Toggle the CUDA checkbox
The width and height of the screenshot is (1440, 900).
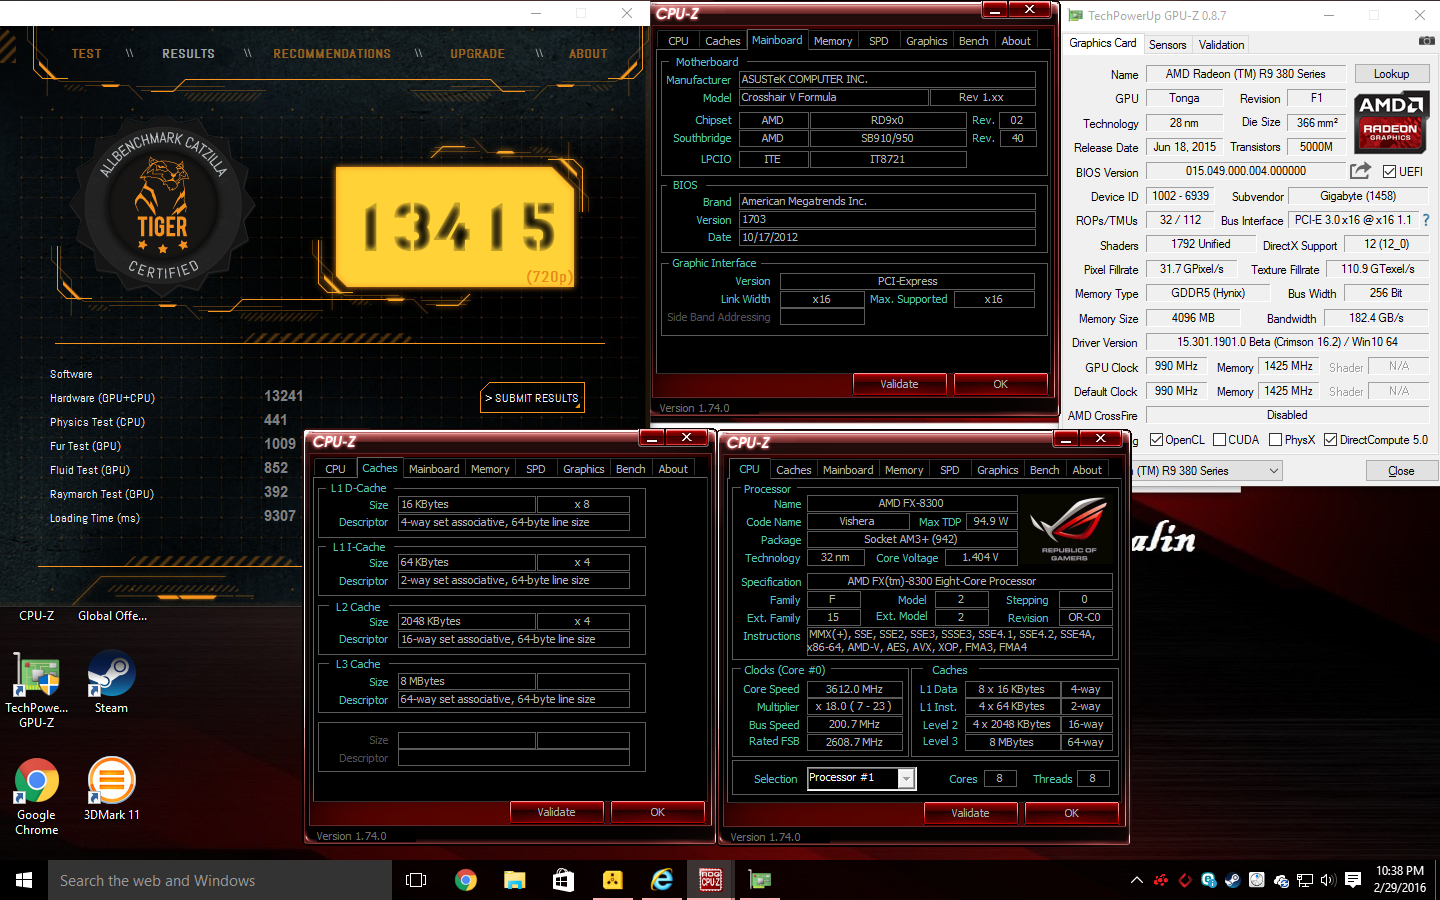(x=1219, y=440)
